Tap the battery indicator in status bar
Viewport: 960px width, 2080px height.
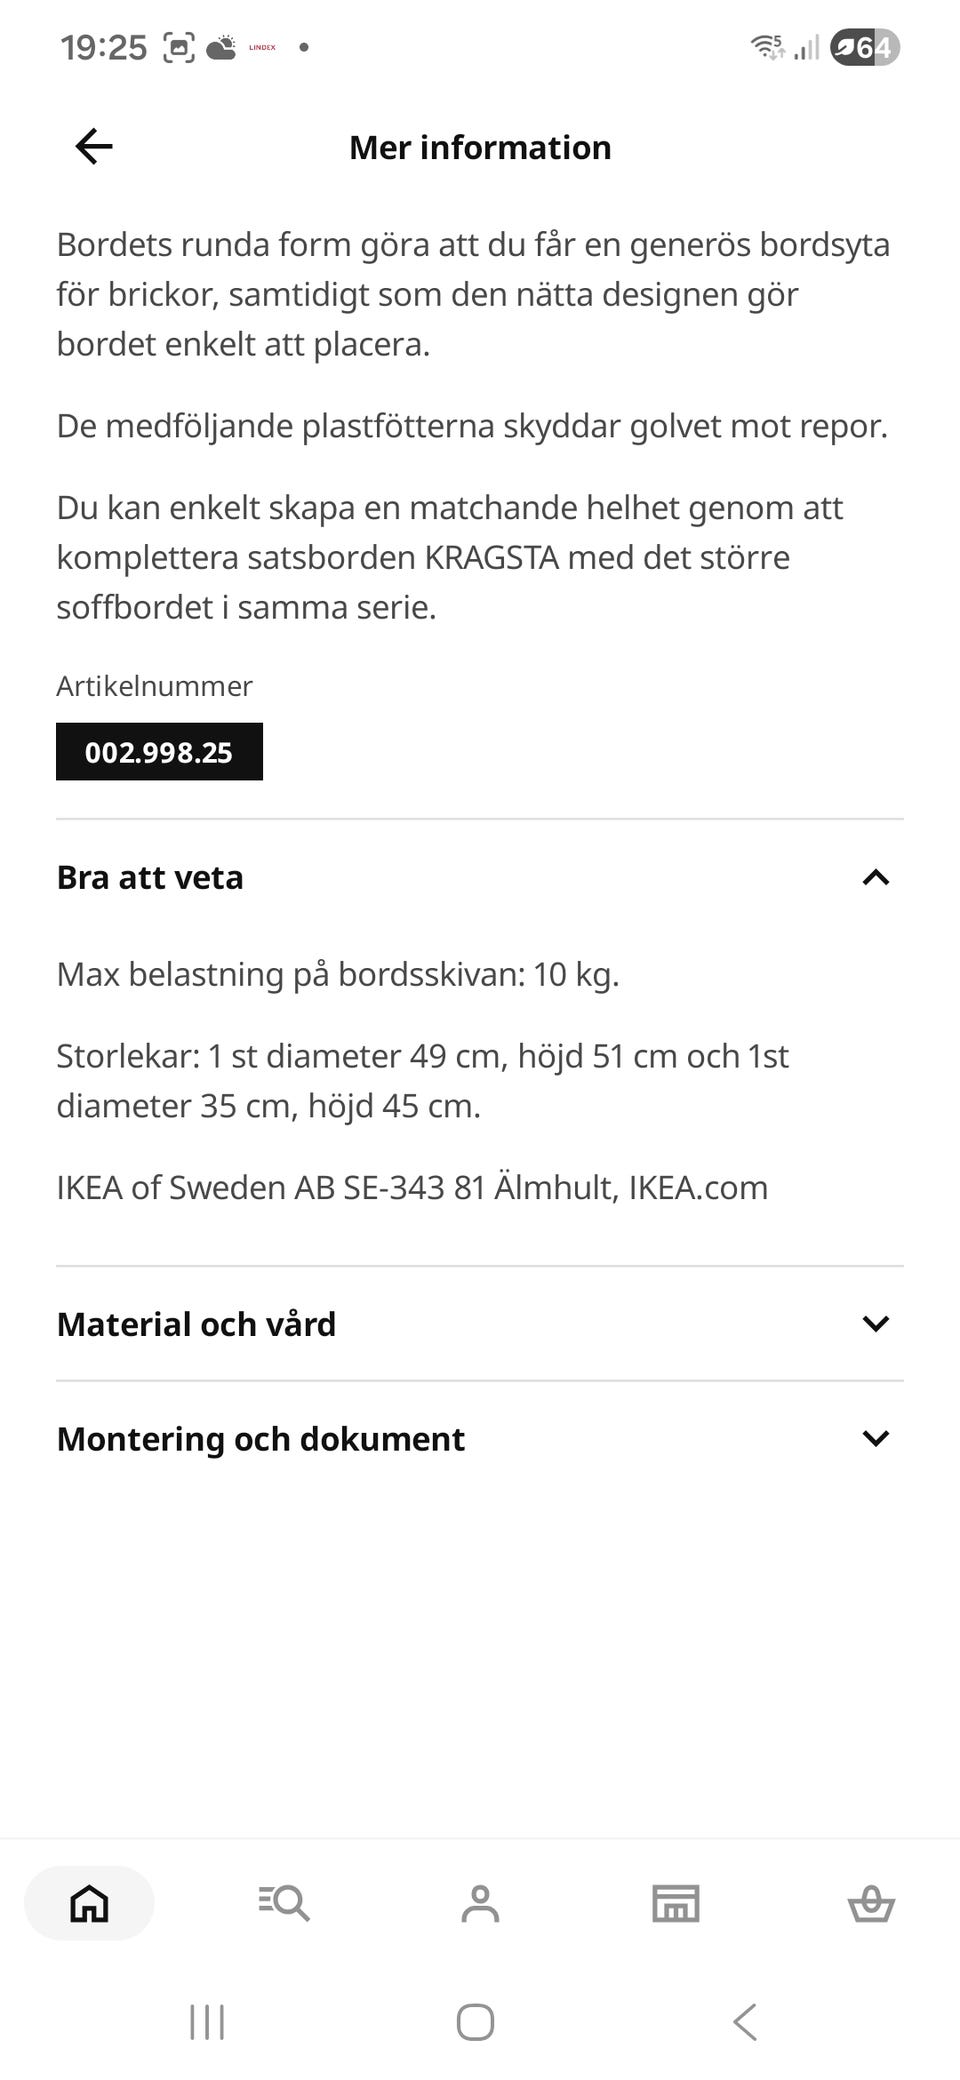pos(866,47)
